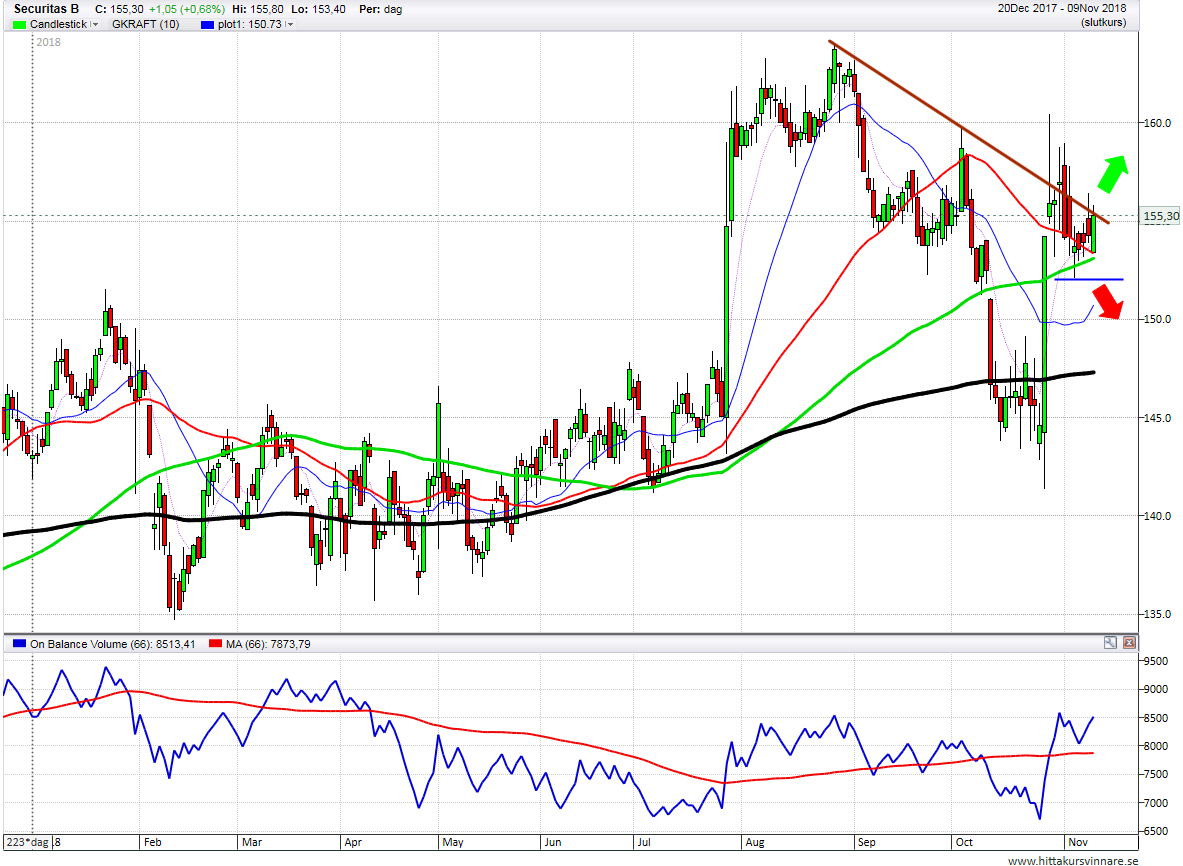1183x866 pixels.
Task: Click the change value +1,05 (+0,68%)
Action: (186, 9)
